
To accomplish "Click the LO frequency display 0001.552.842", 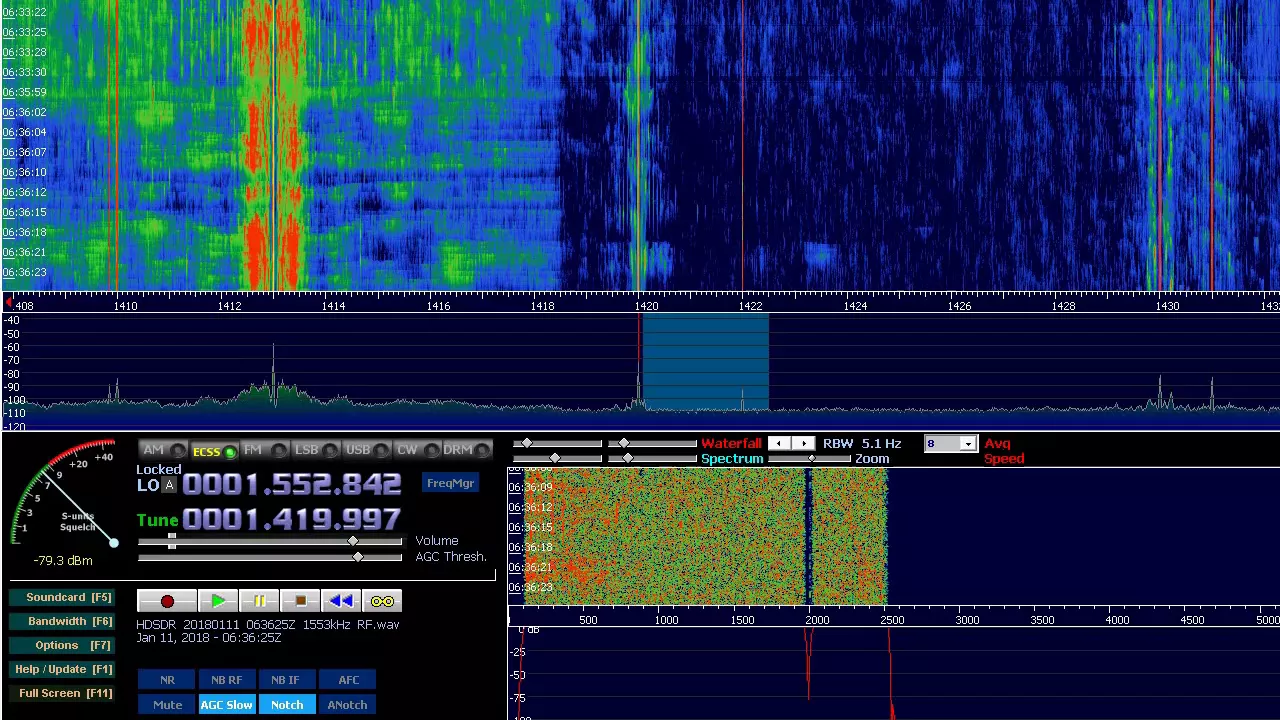I will pyautogui.click(x=292, y=485).
